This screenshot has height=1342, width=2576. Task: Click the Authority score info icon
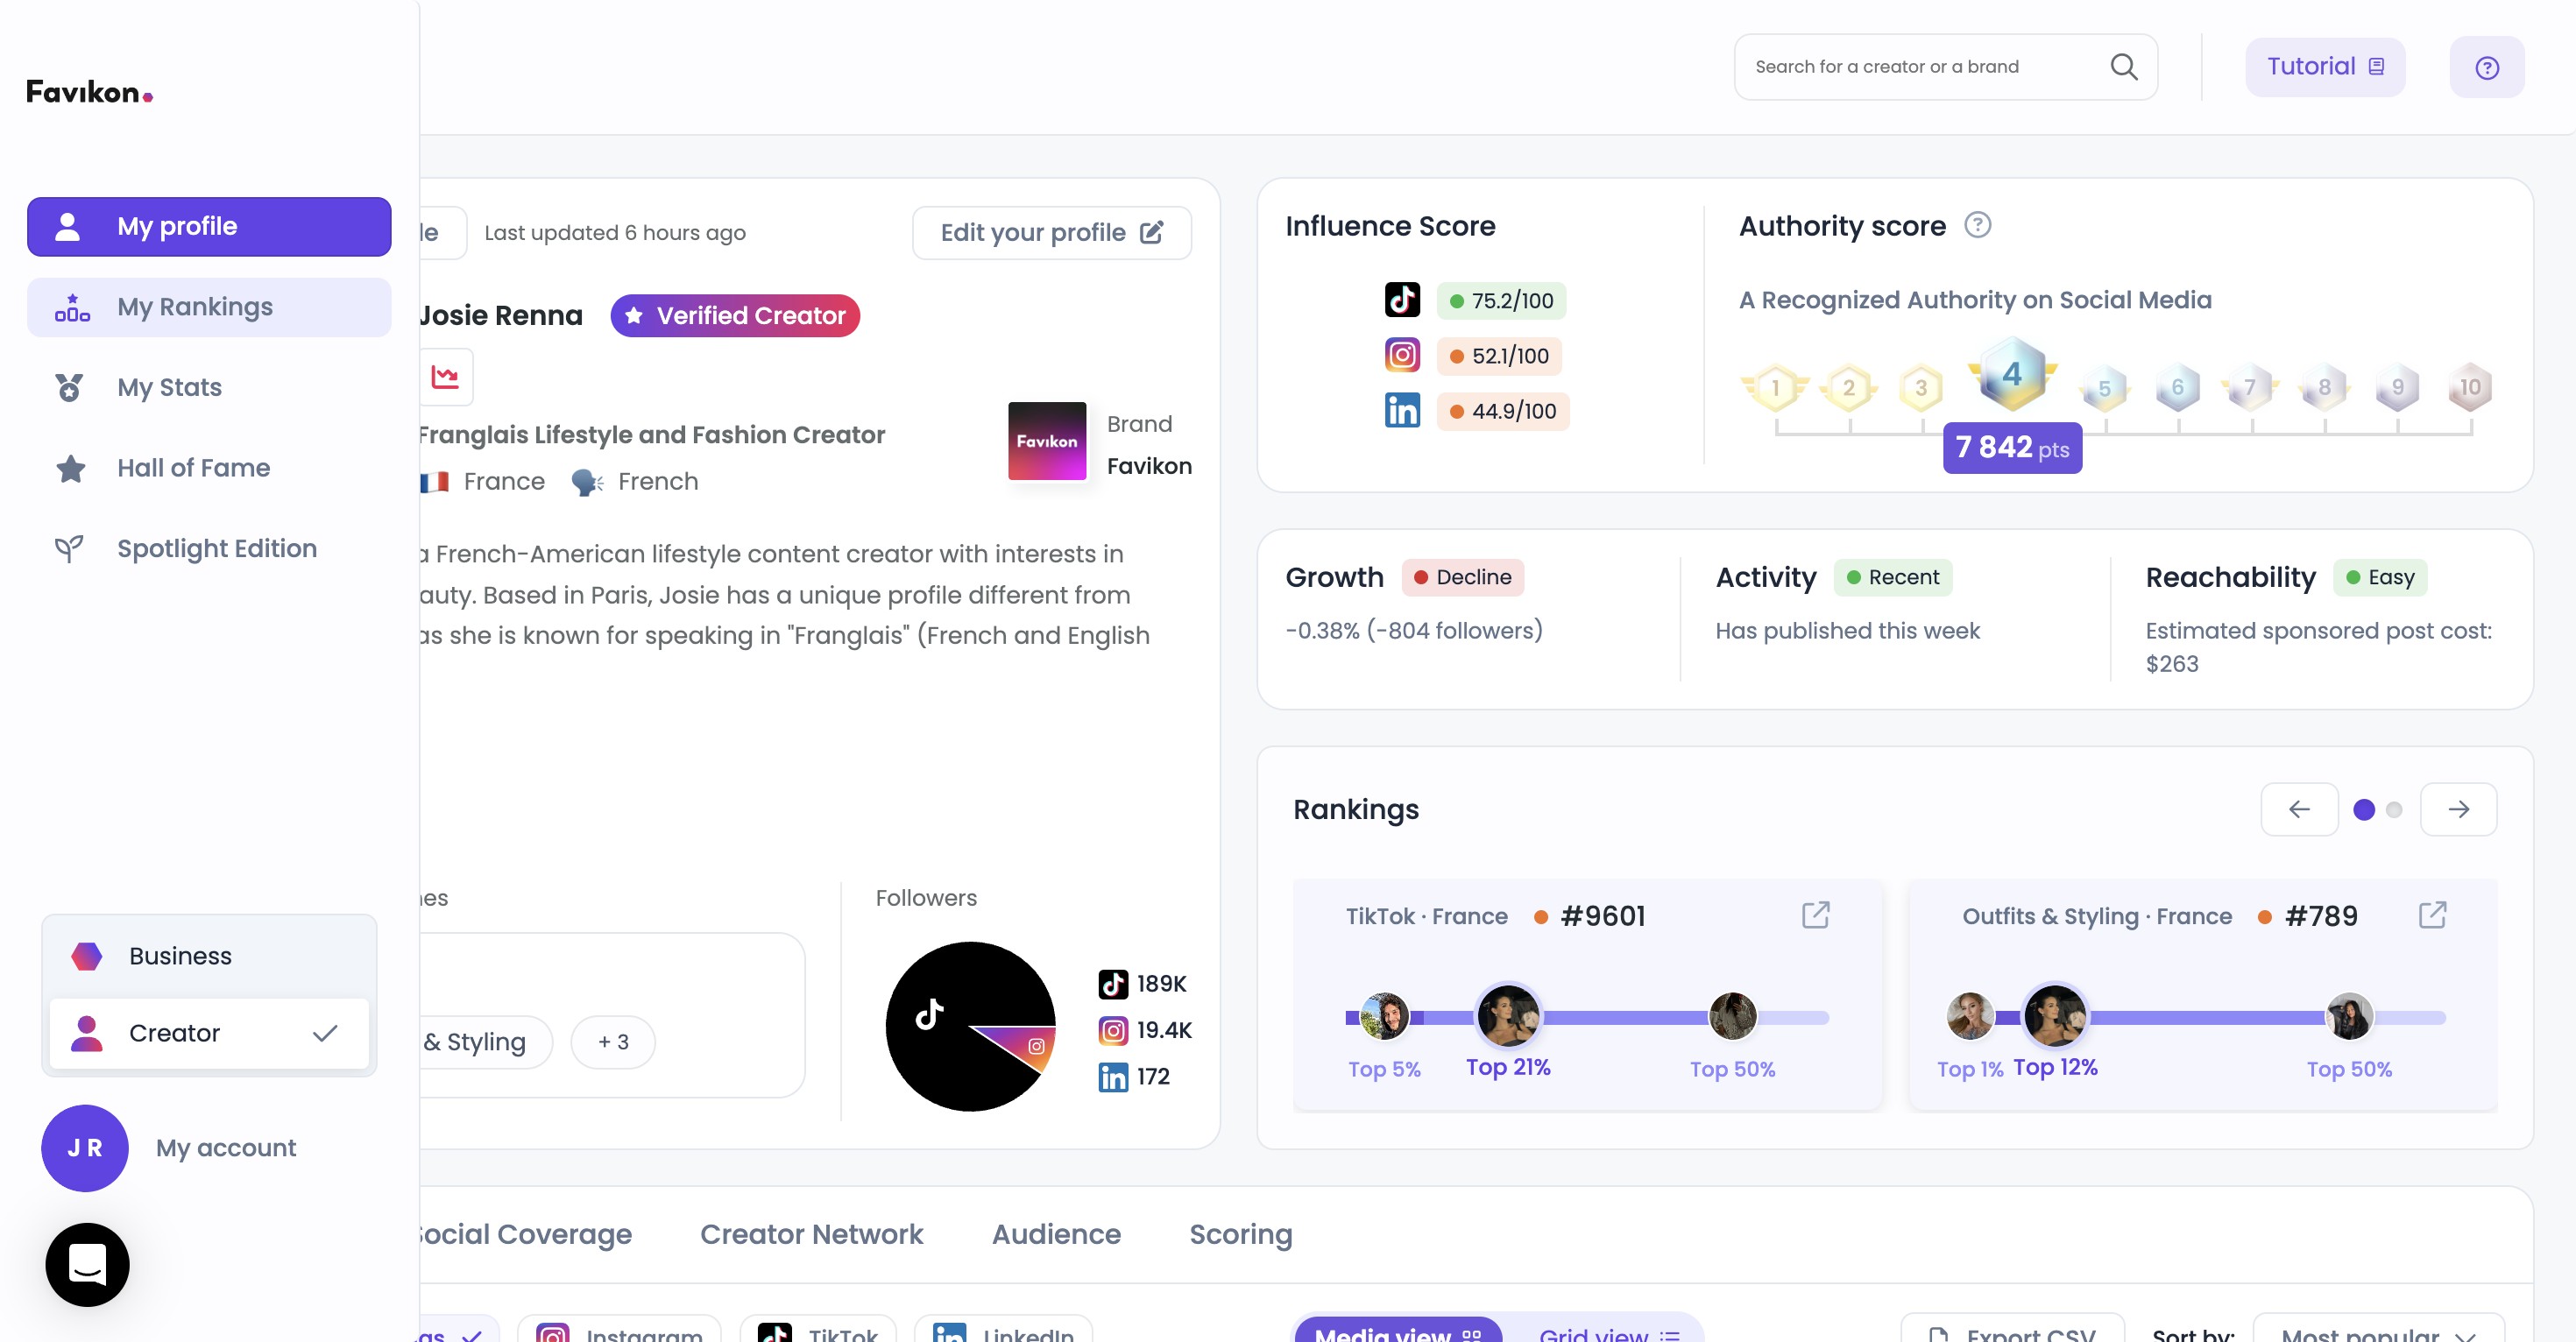click(x=1977, y=225)
